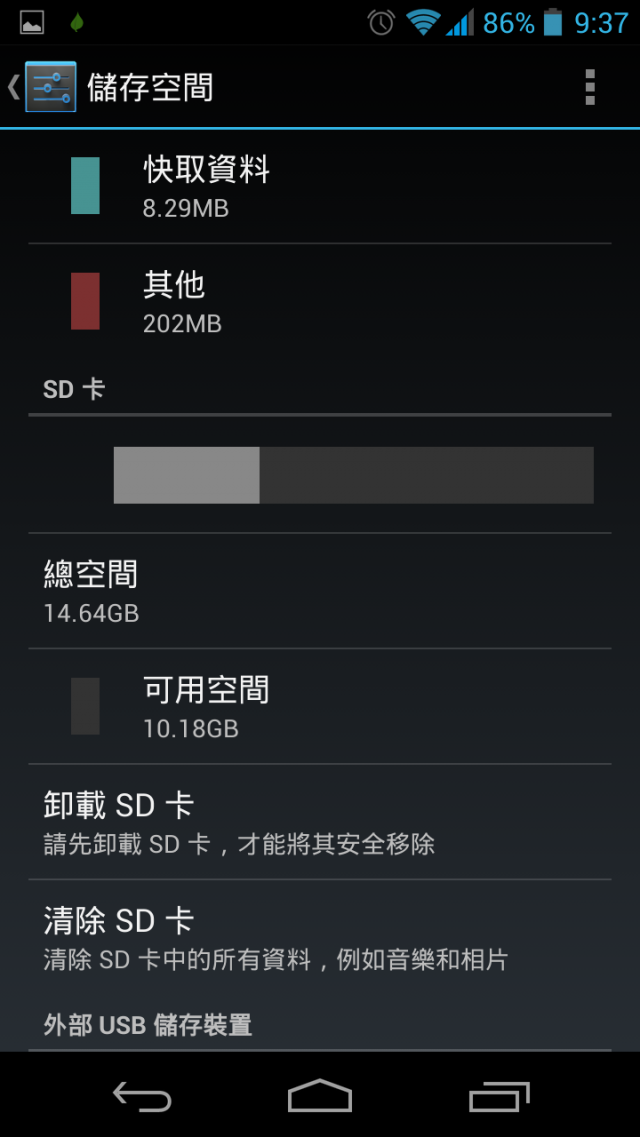Select the red 其他 color swatch
The width and height of the screenshot is (640, 1138).
[x=85, y=301]
